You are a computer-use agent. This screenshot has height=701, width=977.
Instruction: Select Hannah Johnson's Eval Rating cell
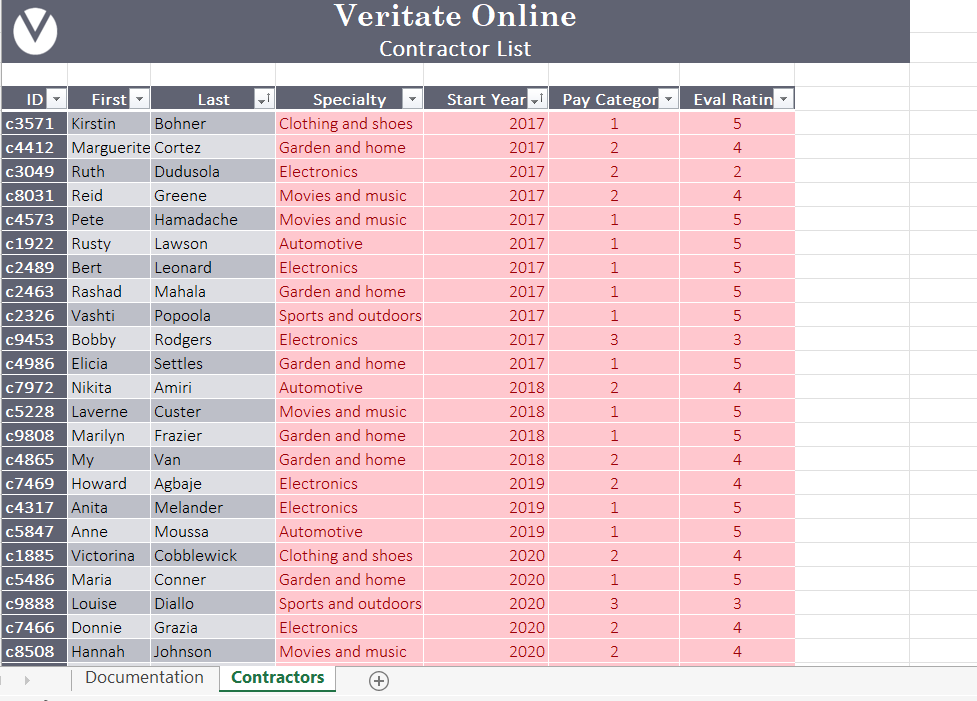pos(737,651)
